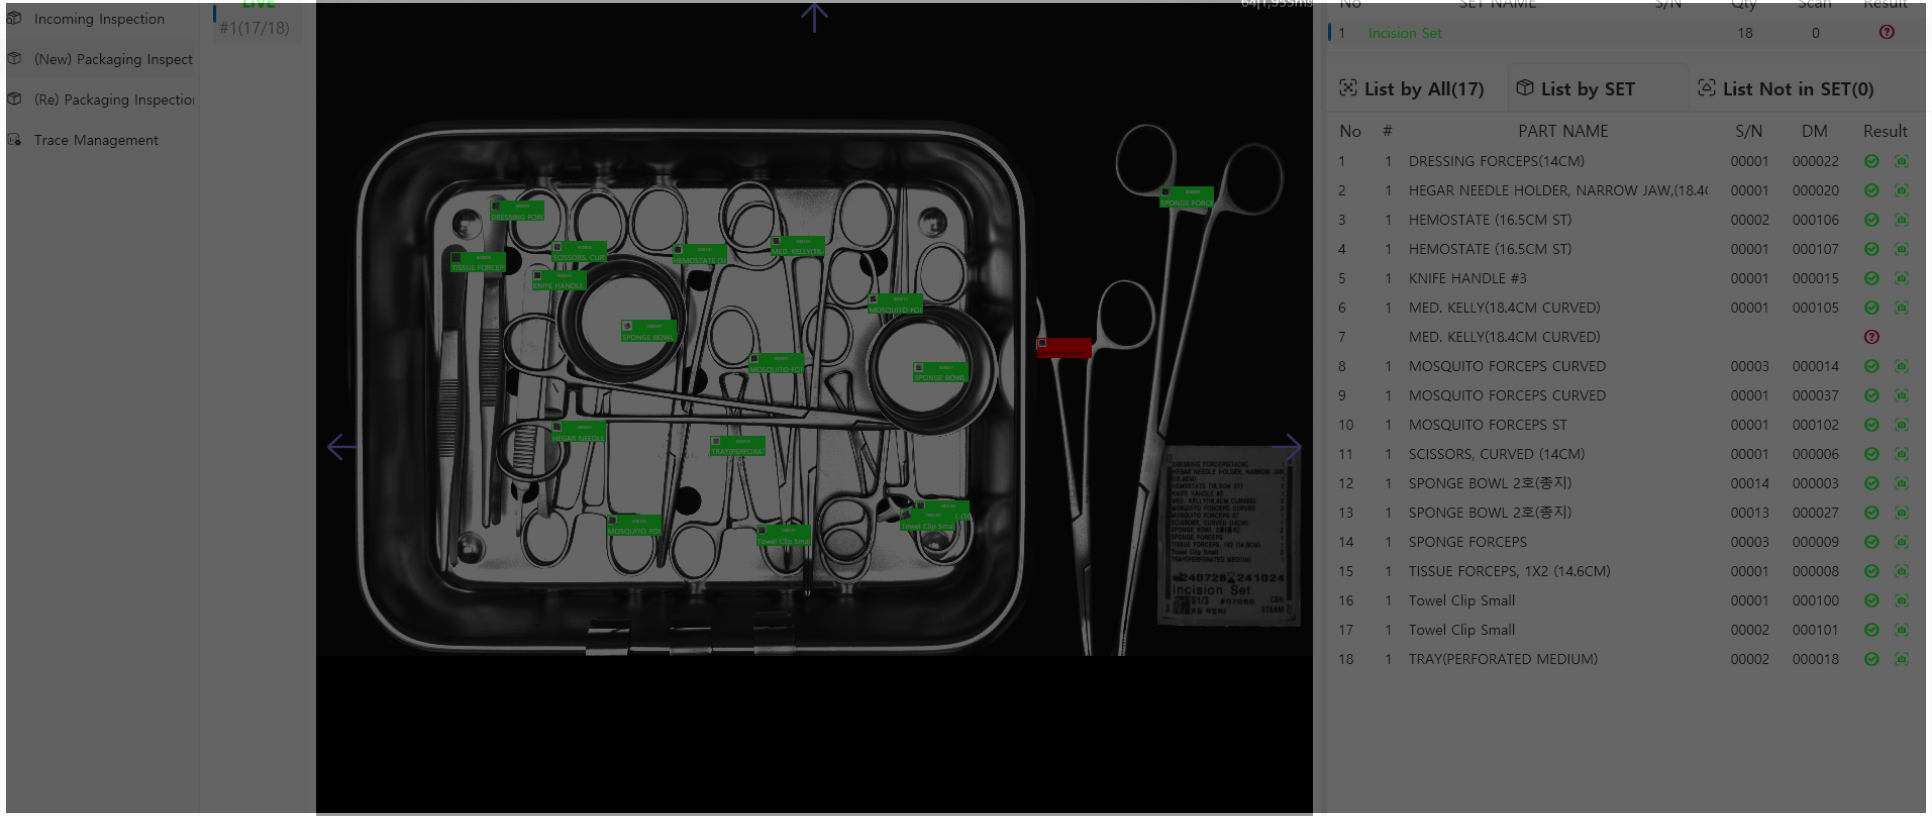This screenshot has width=1932, height=816.
Task: Select the KNIFE HANDLE #3 part name
Action: [x=1467, y=278]
